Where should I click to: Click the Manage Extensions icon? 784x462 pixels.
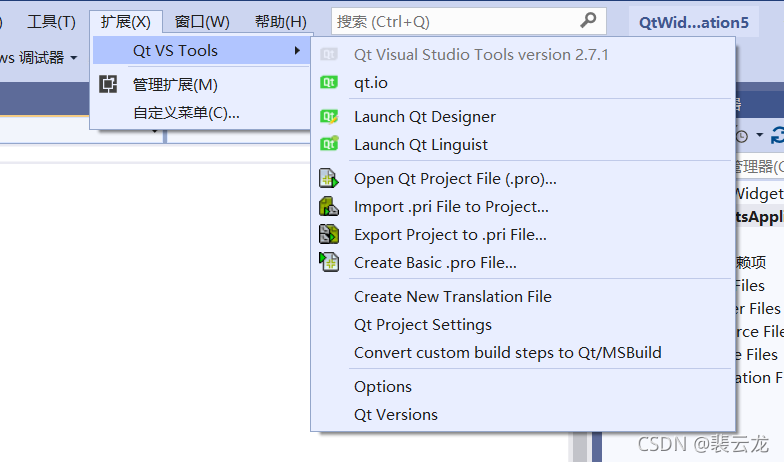[x=108, y=84]
